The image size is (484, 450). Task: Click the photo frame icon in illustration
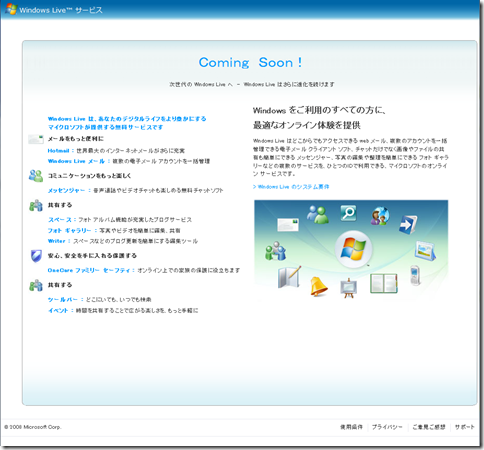point(425,251)
